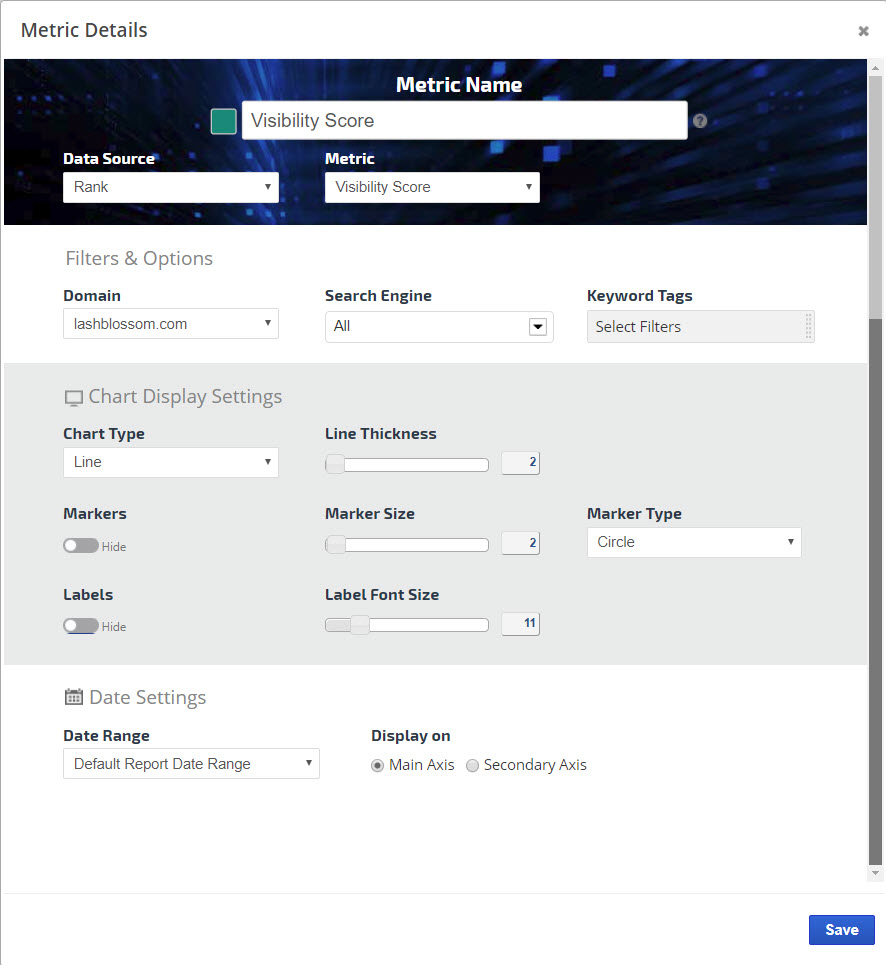
Task: Expand the Marker Type Circle dropdown
Action: coord(694,542)
